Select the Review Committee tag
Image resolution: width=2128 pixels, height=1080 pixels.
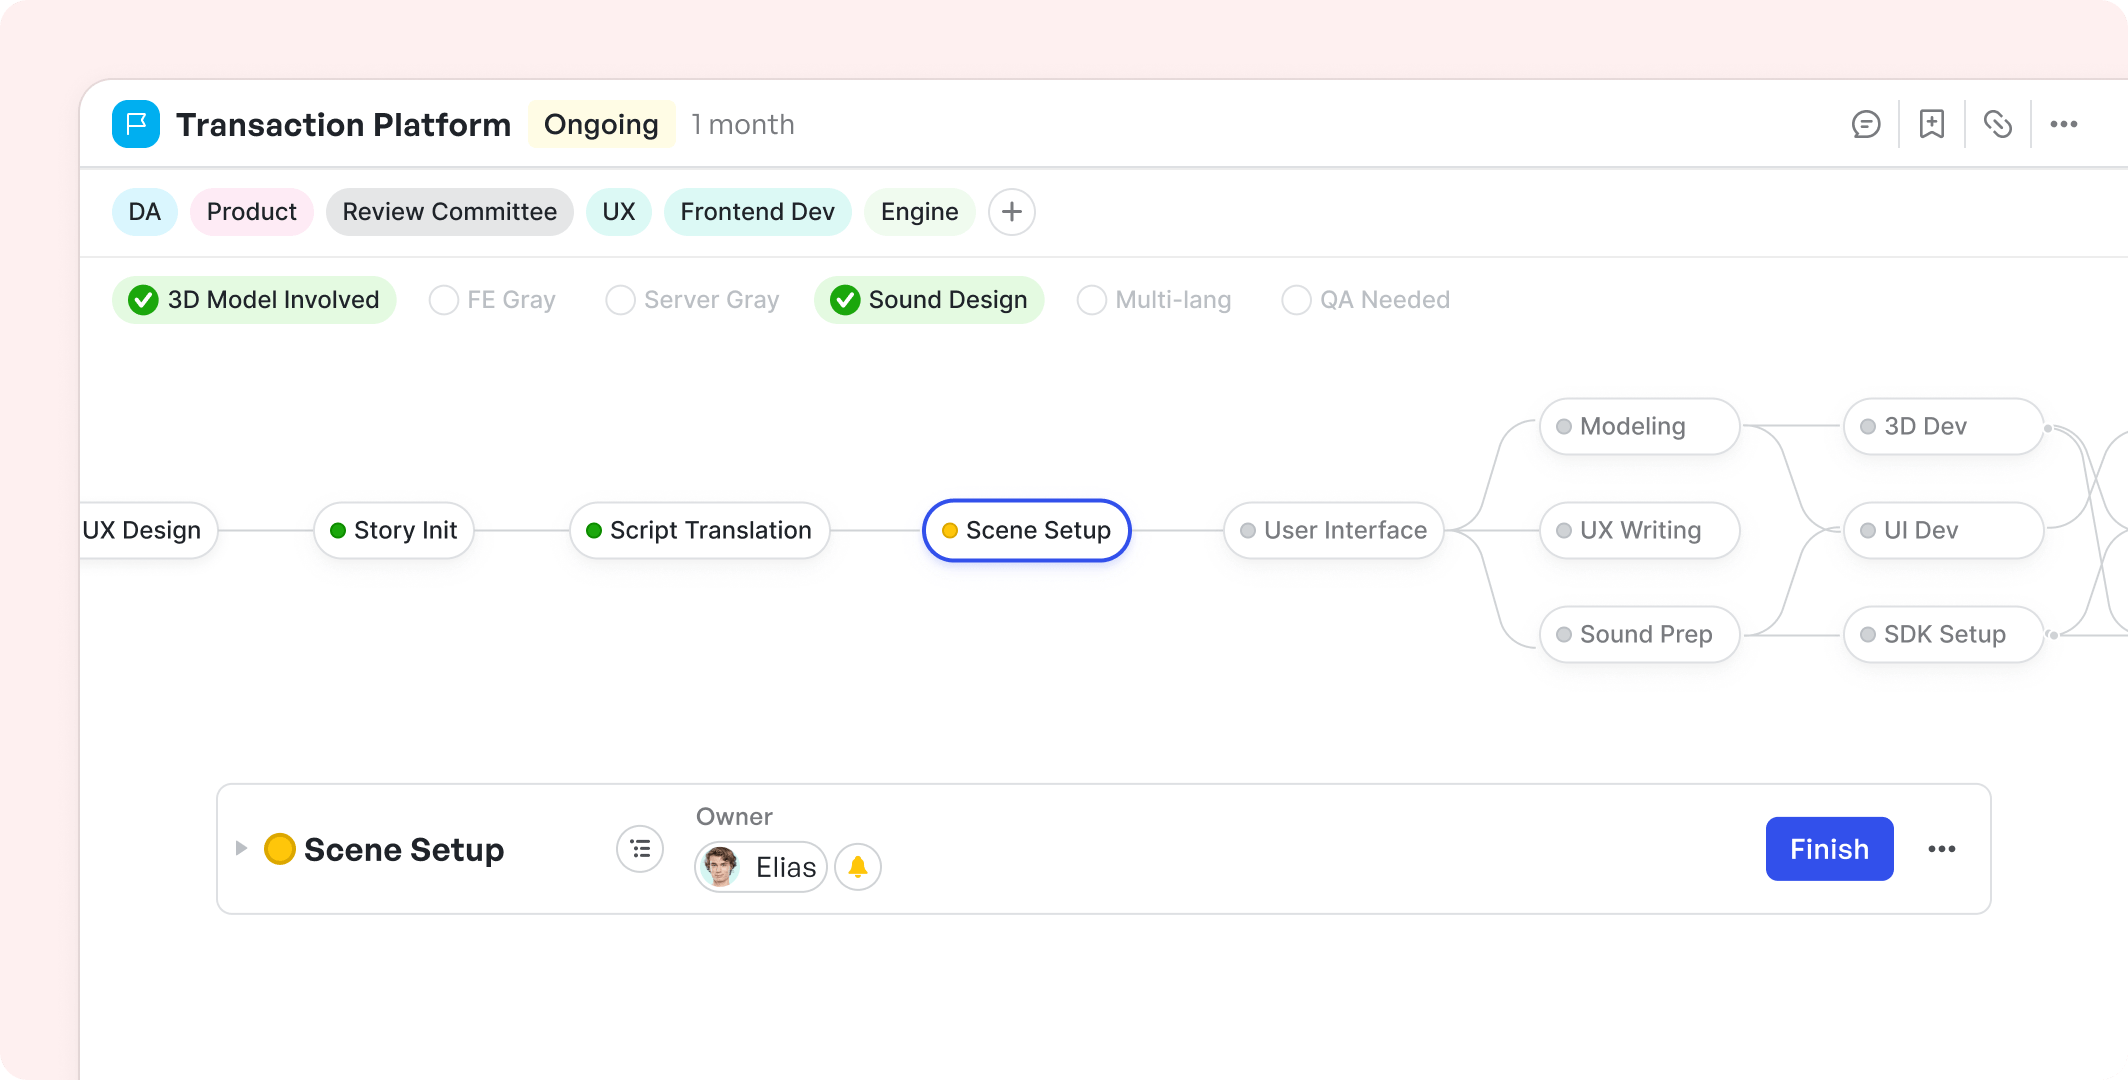[x=450, y=212]
